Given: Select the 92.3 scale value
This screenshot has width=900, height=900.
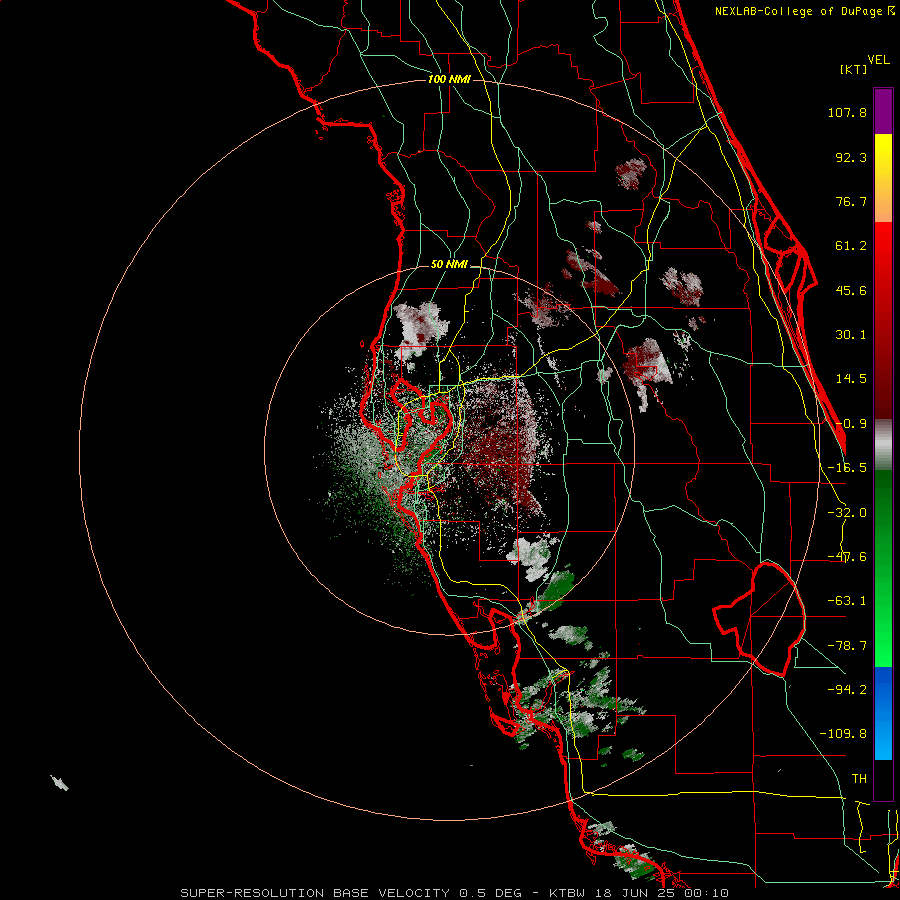Looking at the screenshot, I should tap(851, 157).
